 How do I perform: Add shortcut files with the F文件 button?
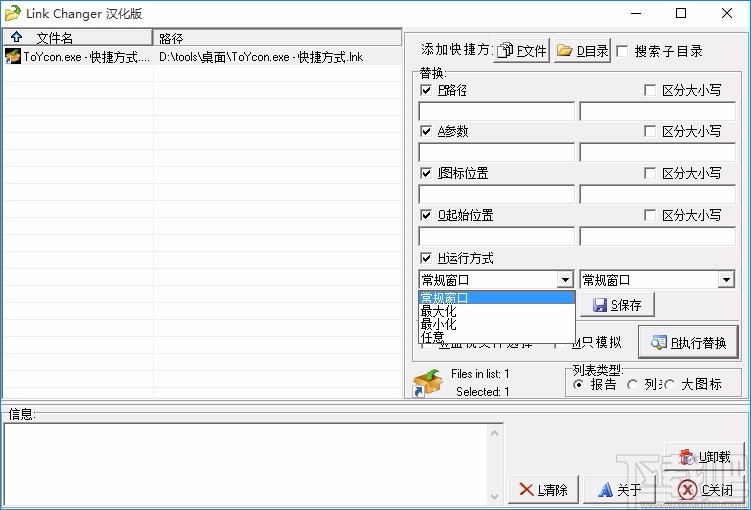[x=521, y=50]
